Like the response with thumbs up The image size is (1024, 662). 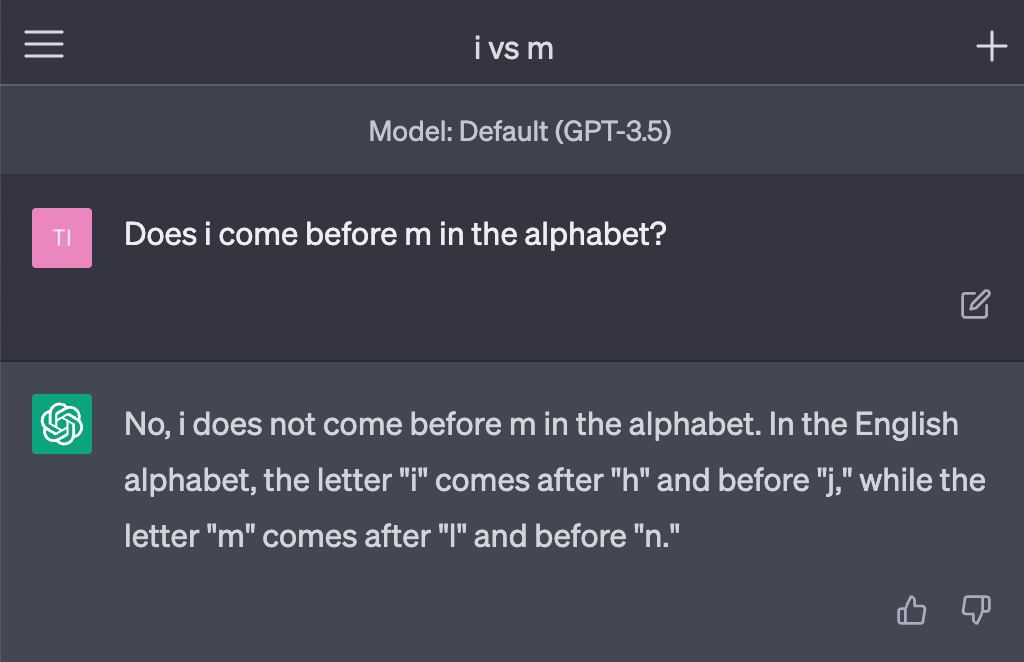(x=911, y=610)
